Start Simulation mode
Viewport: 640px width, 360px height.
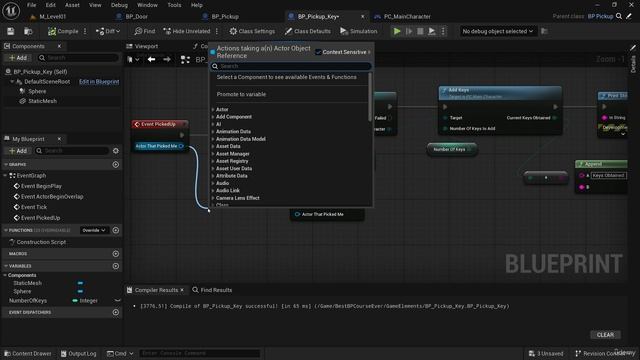pos(359,31)
